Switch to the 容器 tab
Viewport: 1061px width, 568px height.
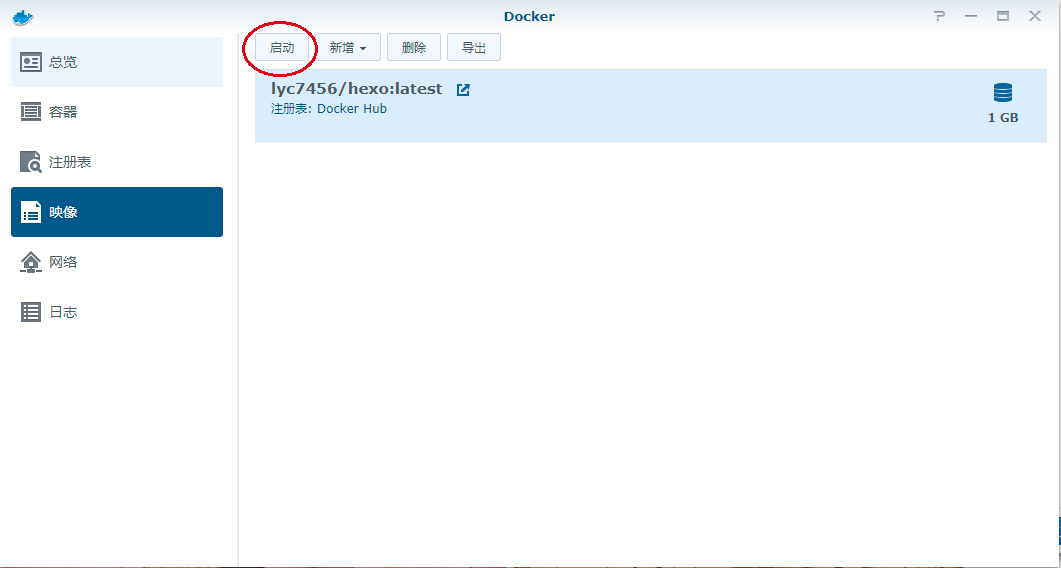tap(117, 112)
